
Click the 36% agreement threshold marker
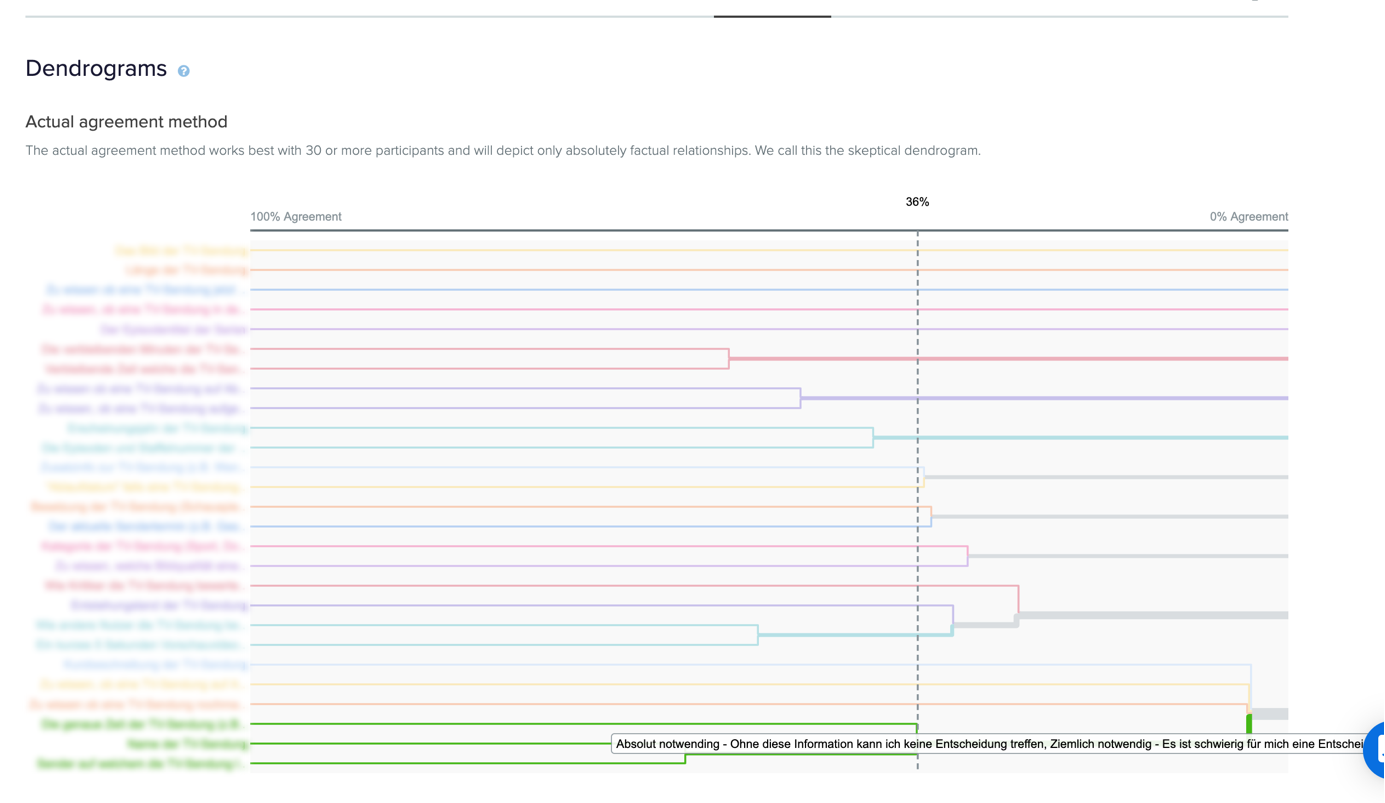[917, 202]
